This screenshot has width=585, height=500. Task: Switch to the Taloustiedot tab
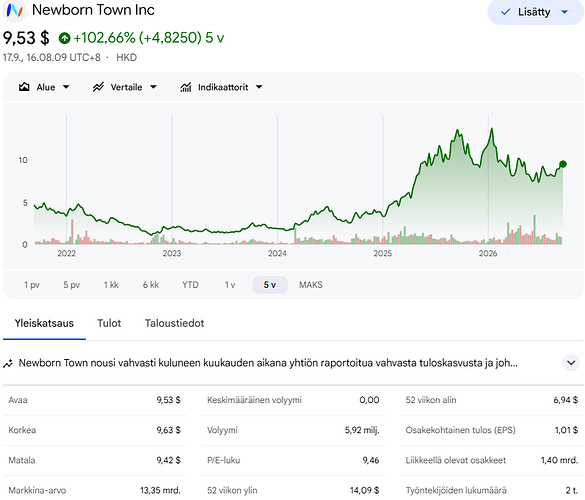(x=174, y=323)
